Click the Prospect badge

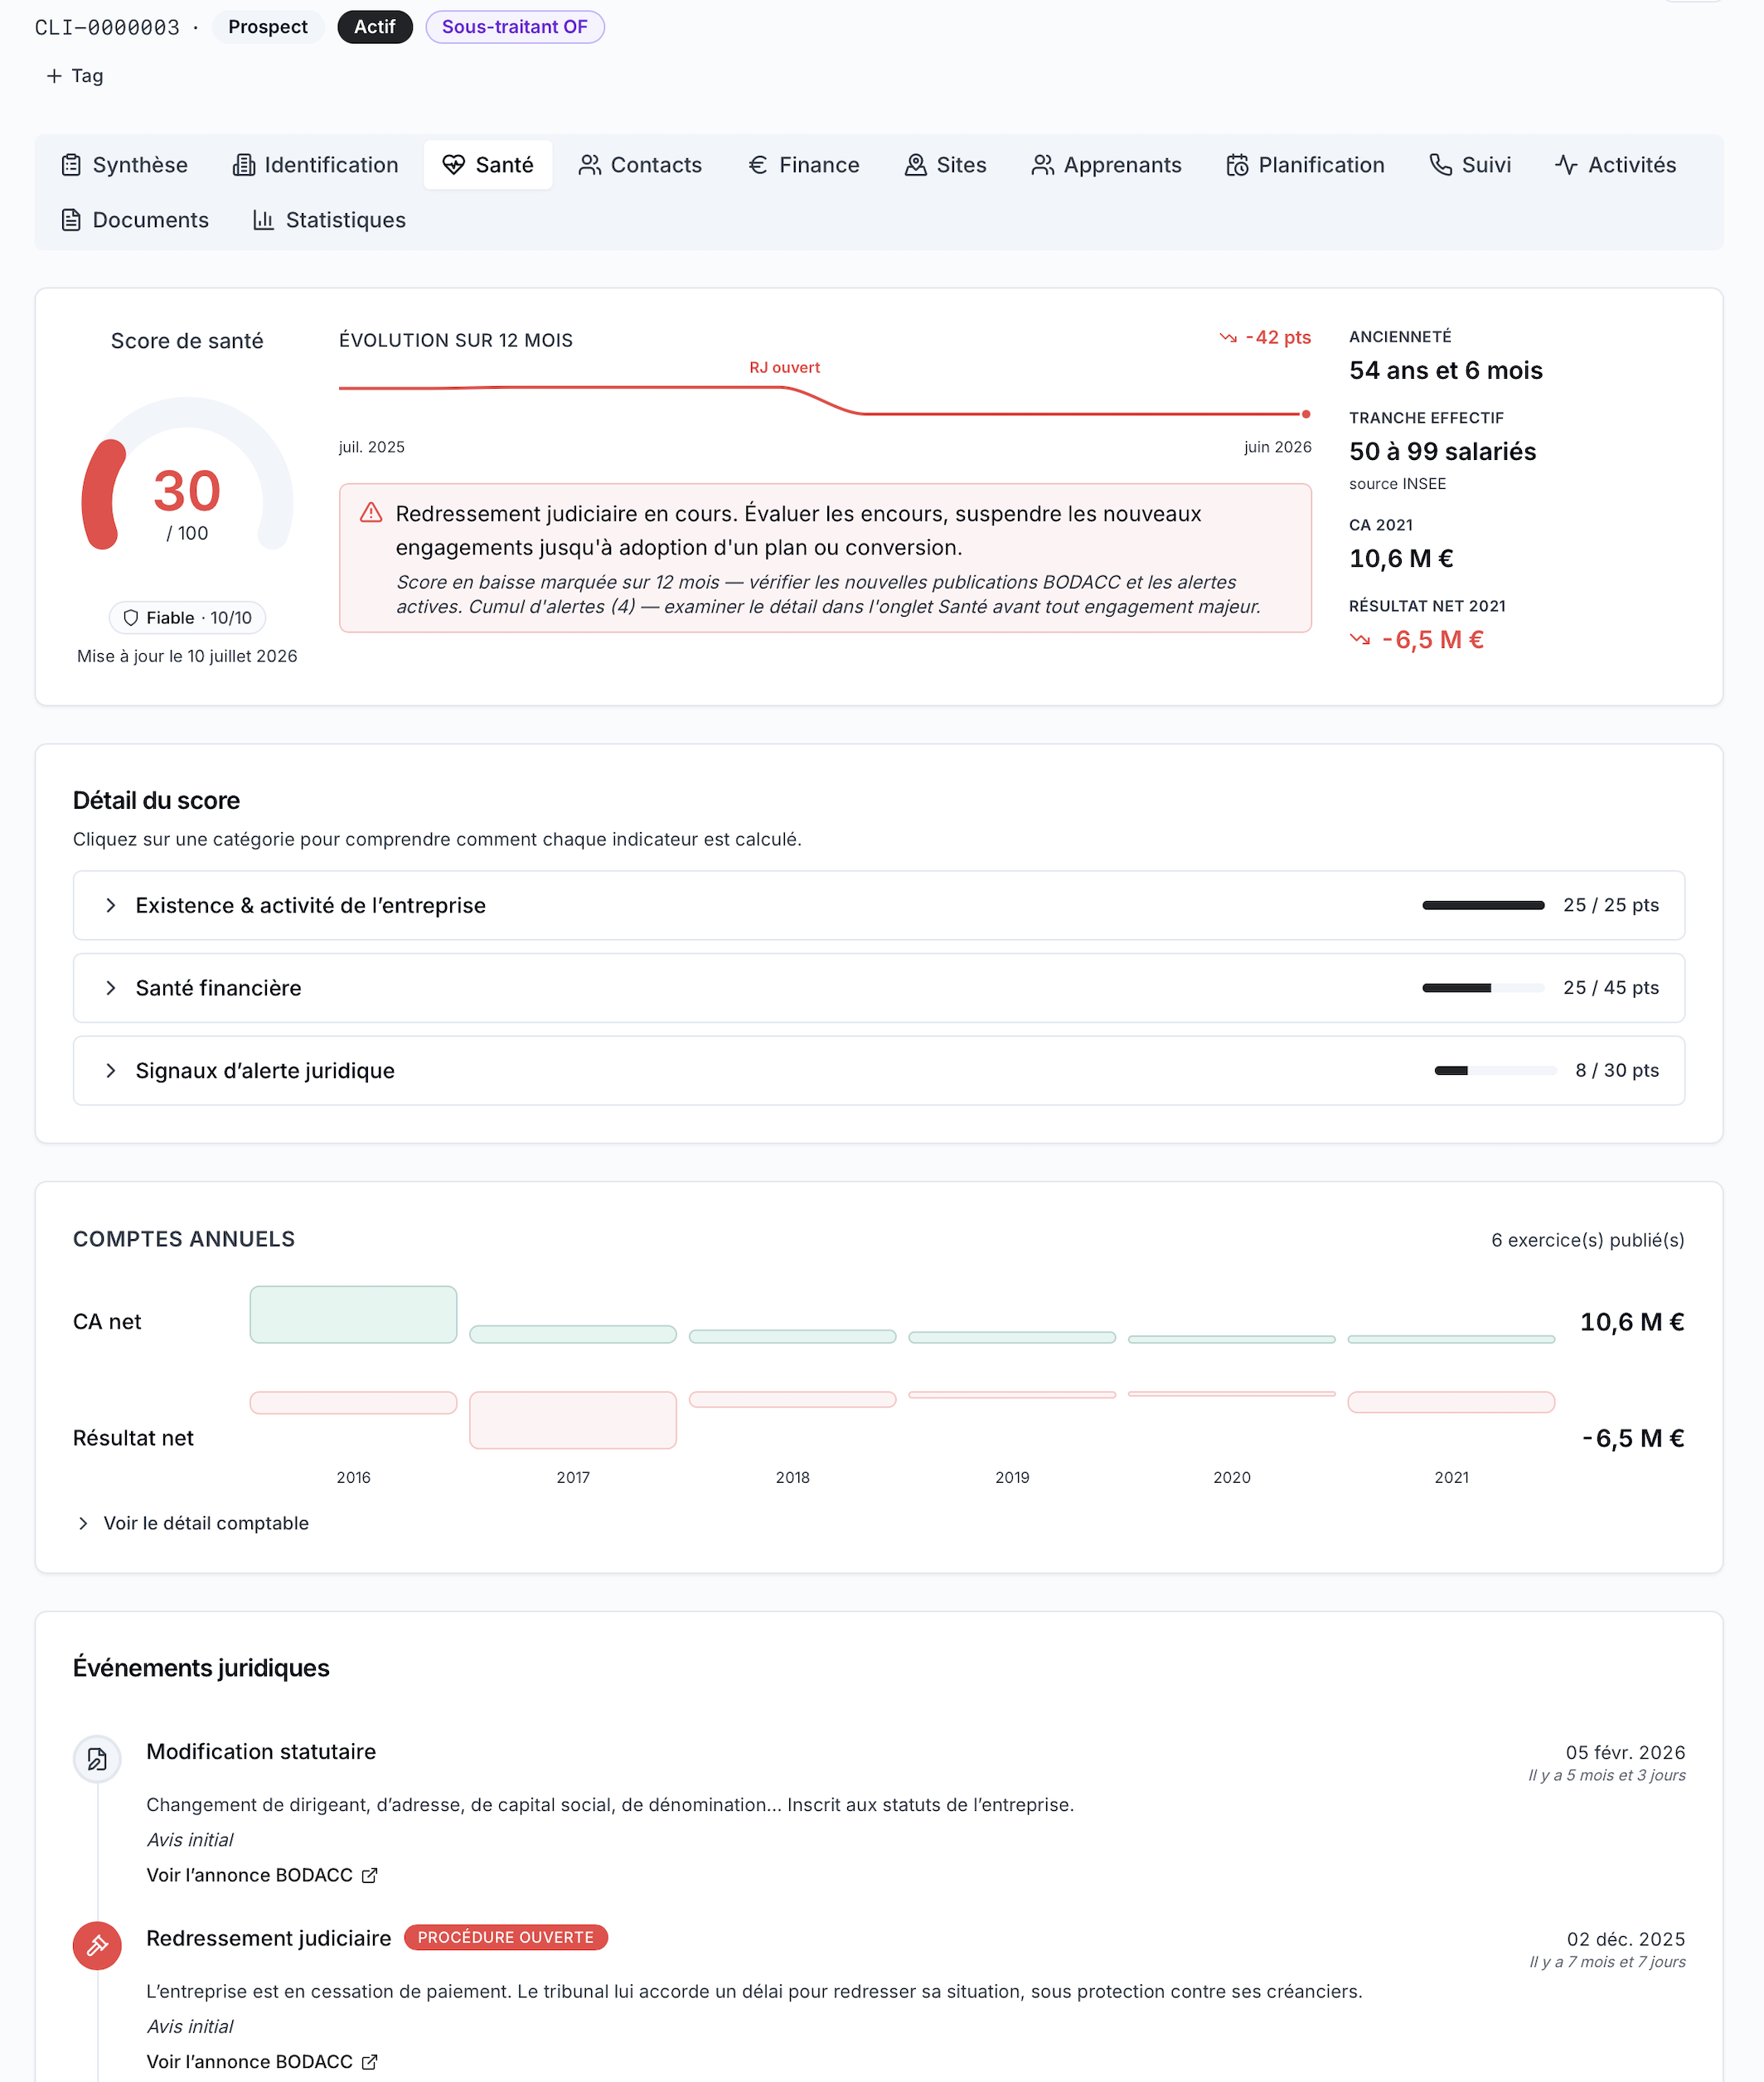(x=268, y=27)
